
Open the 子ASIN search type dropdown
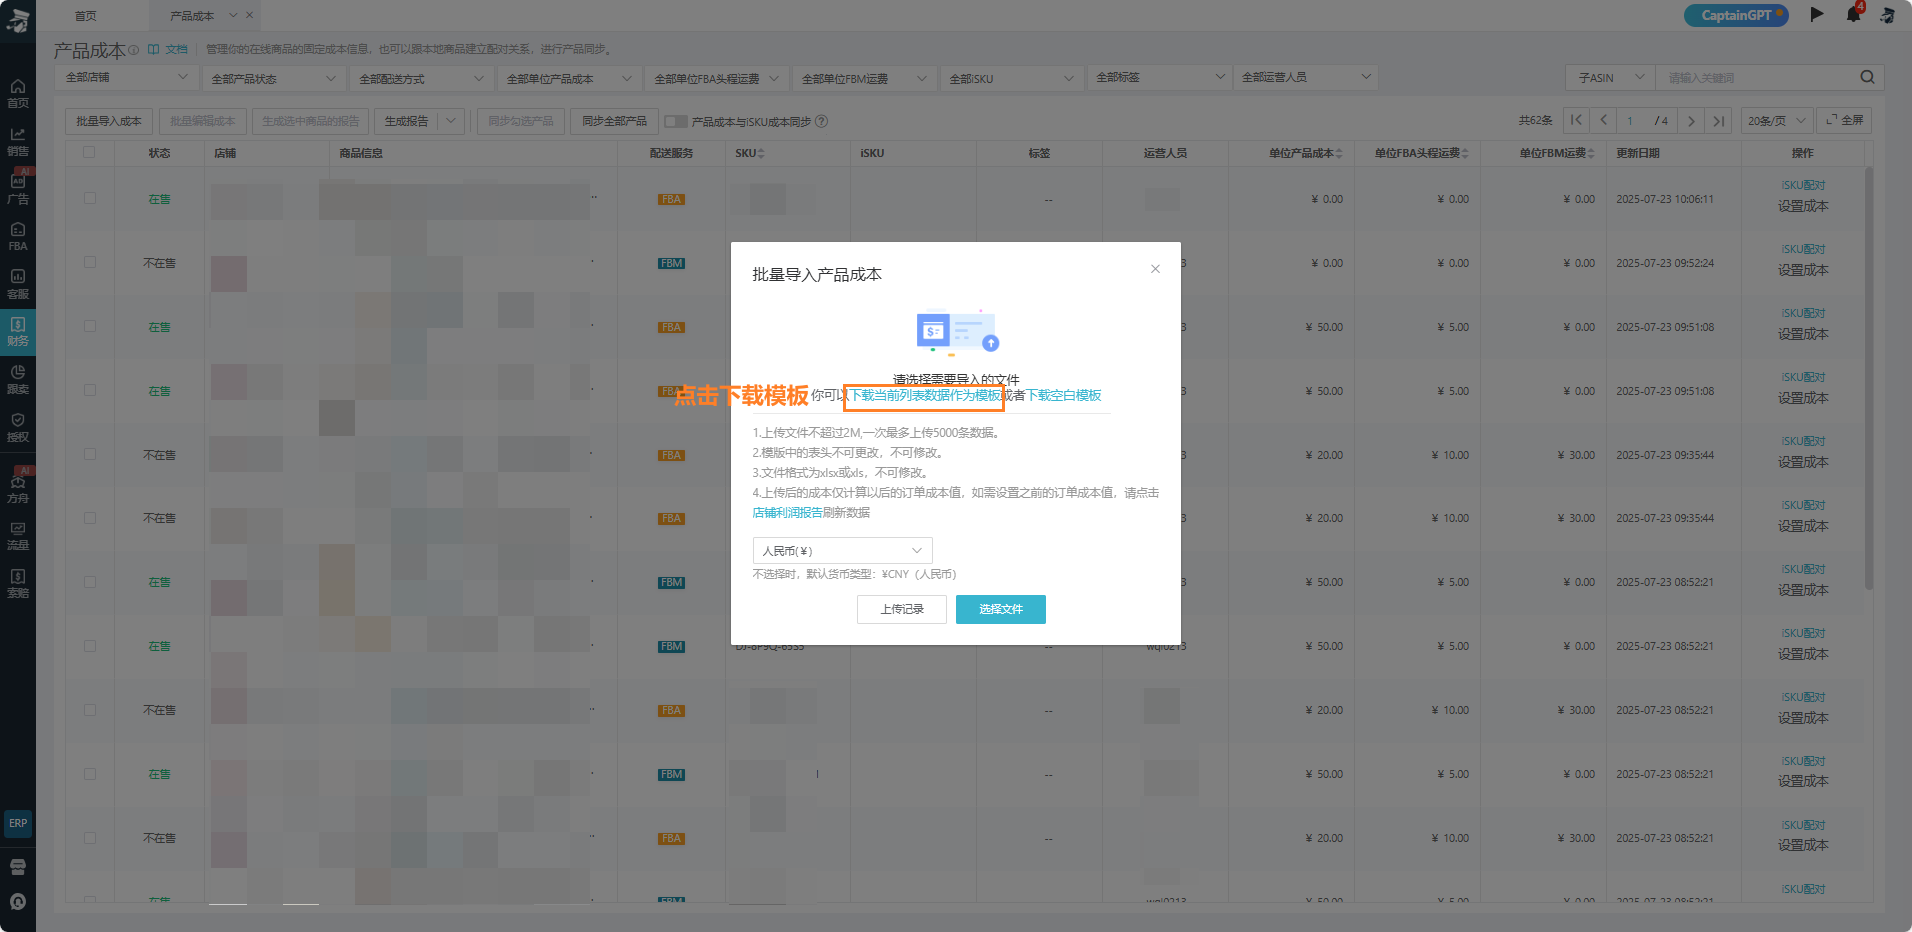click(1610, 77)
